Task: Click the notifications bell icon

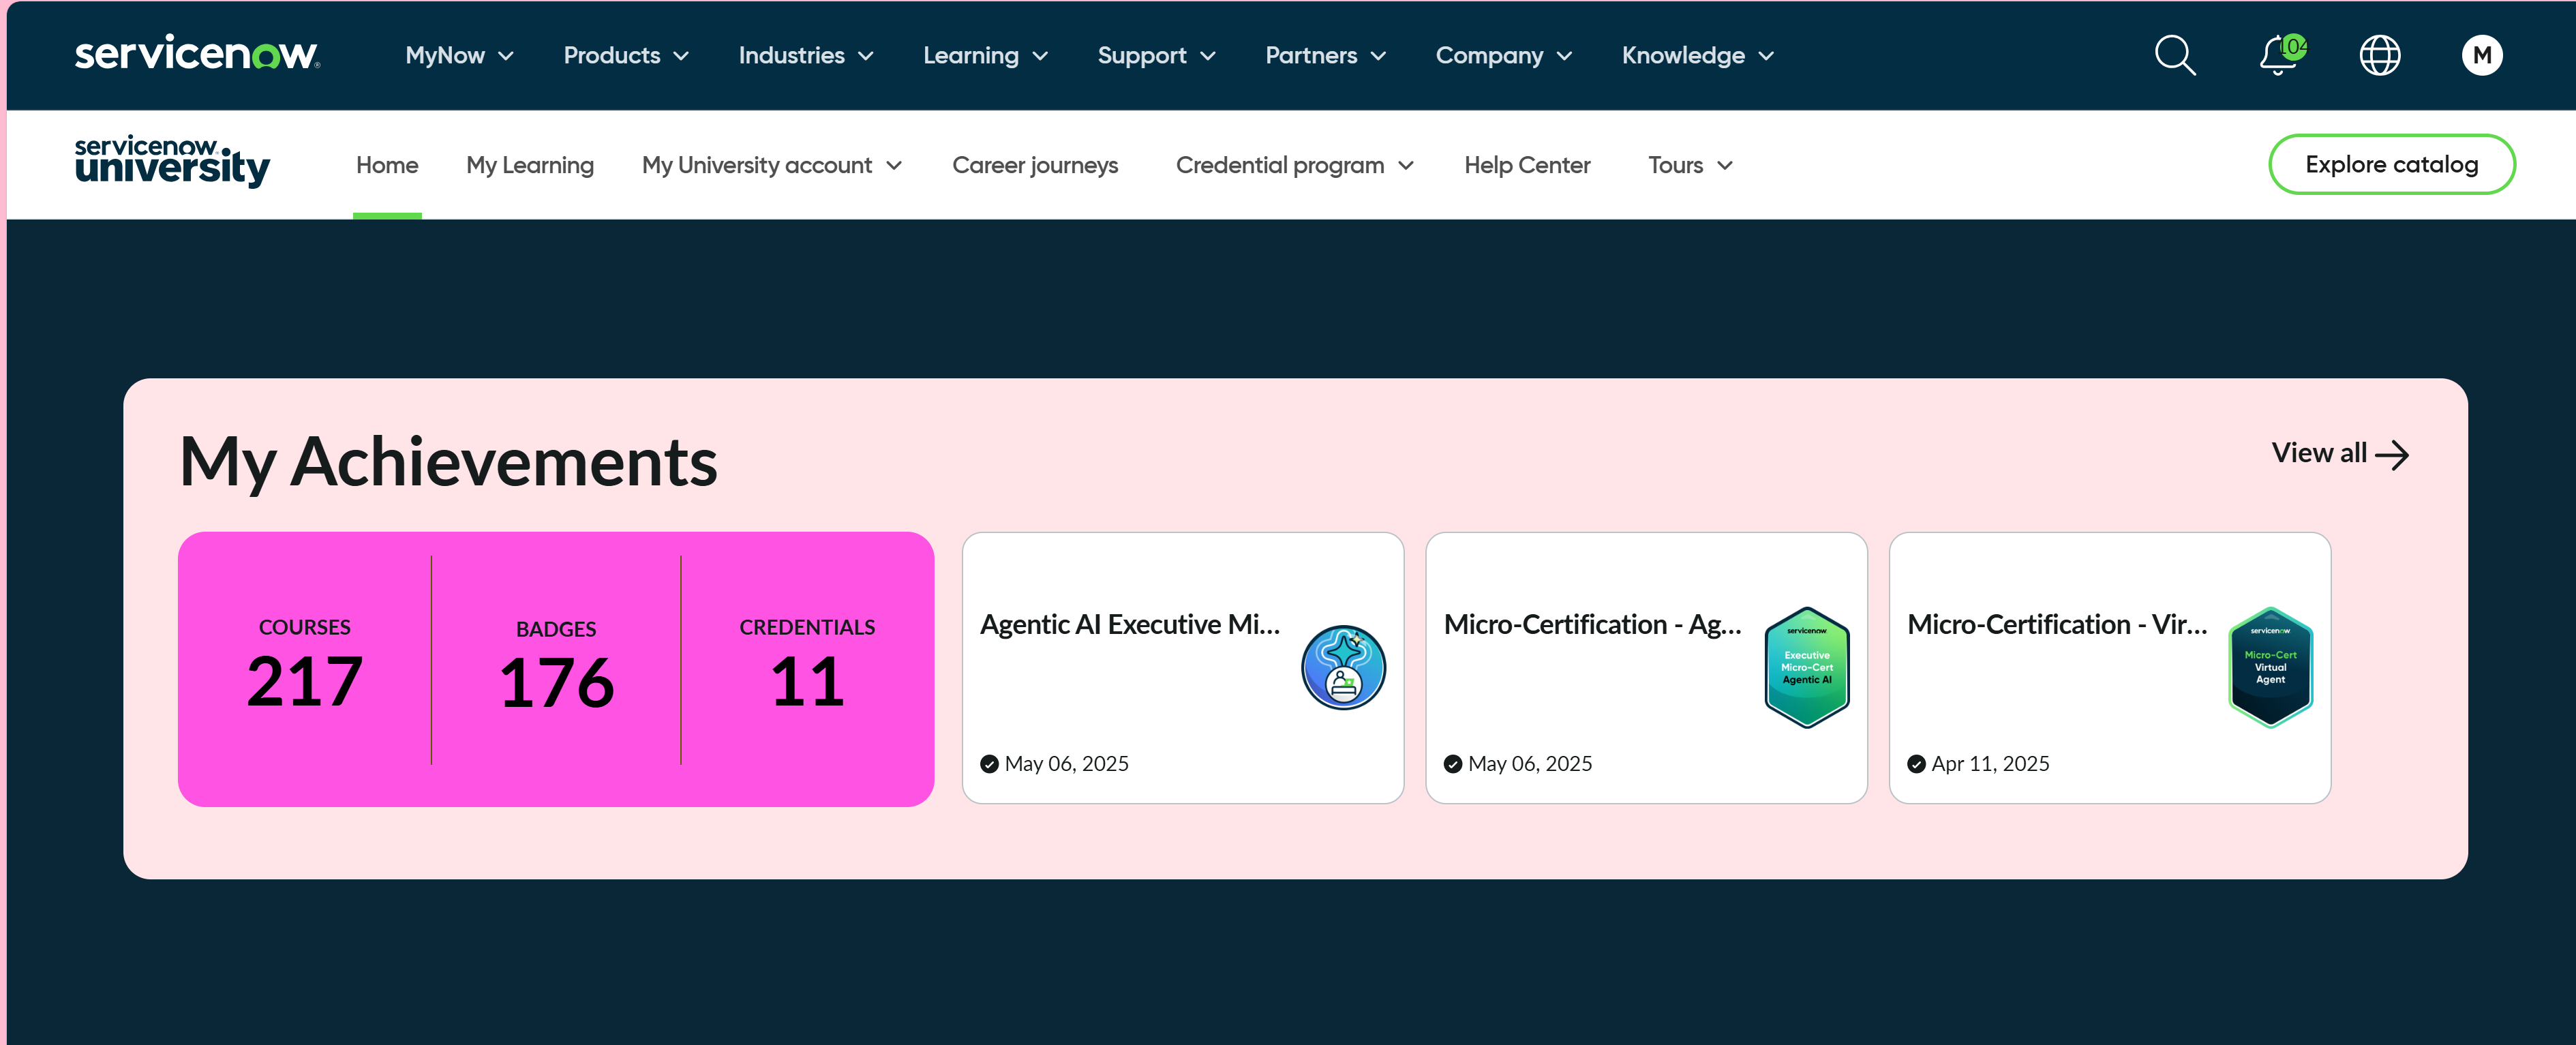Action: point(2278,56)
